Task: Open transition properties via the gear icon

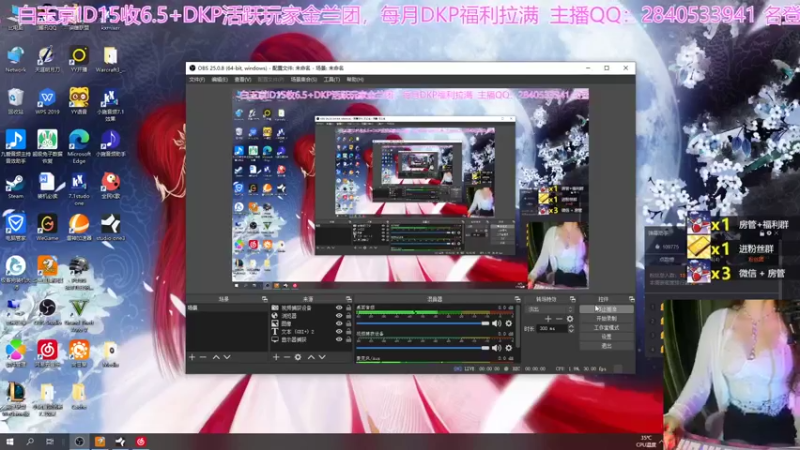Action: click(570, 319)
